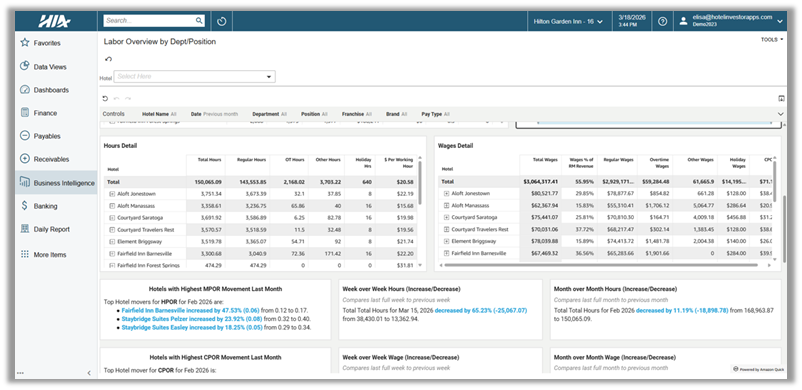Open Receivables plus-circle icon
The height and width of the screenshot is (390, 802).
(24, 159)
